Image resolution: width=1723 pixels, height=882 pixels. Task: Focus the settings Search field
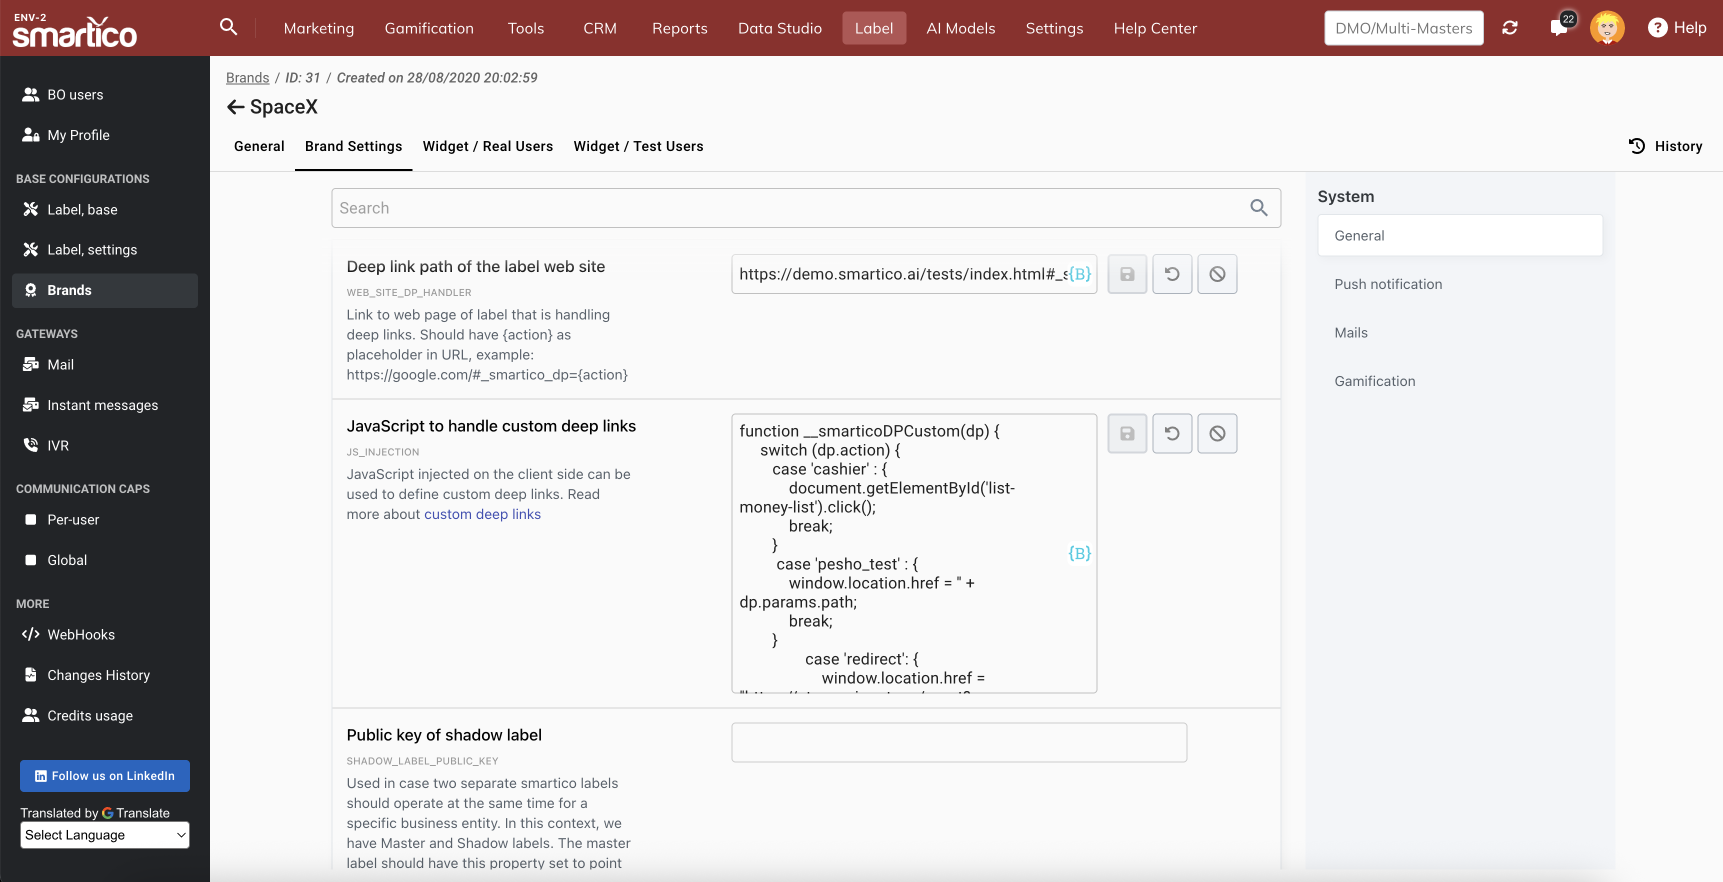tap(790, 208)
